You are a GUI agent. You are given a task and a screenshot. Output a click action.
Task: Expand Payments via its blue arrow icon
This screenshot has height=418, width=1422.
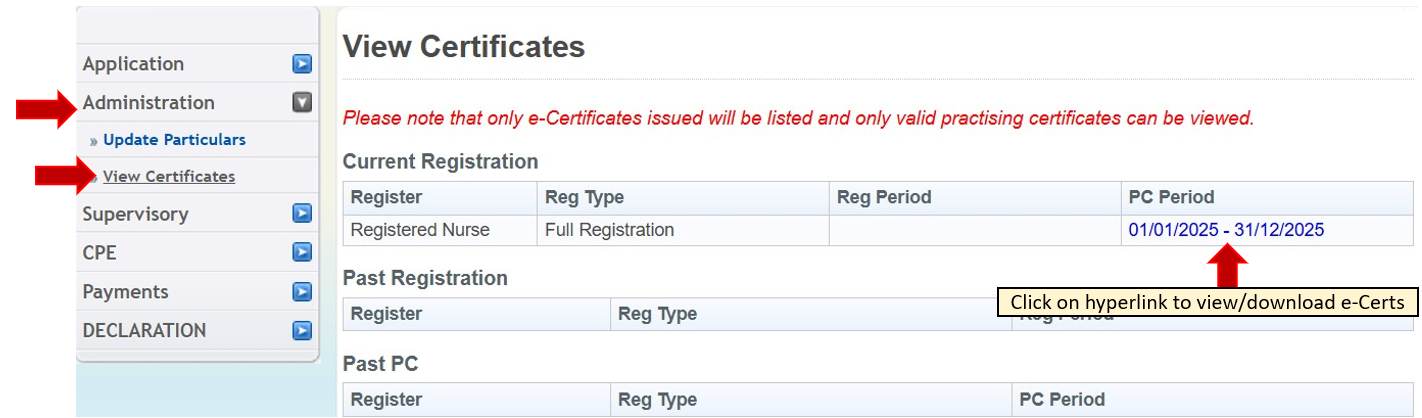[302, 292]
